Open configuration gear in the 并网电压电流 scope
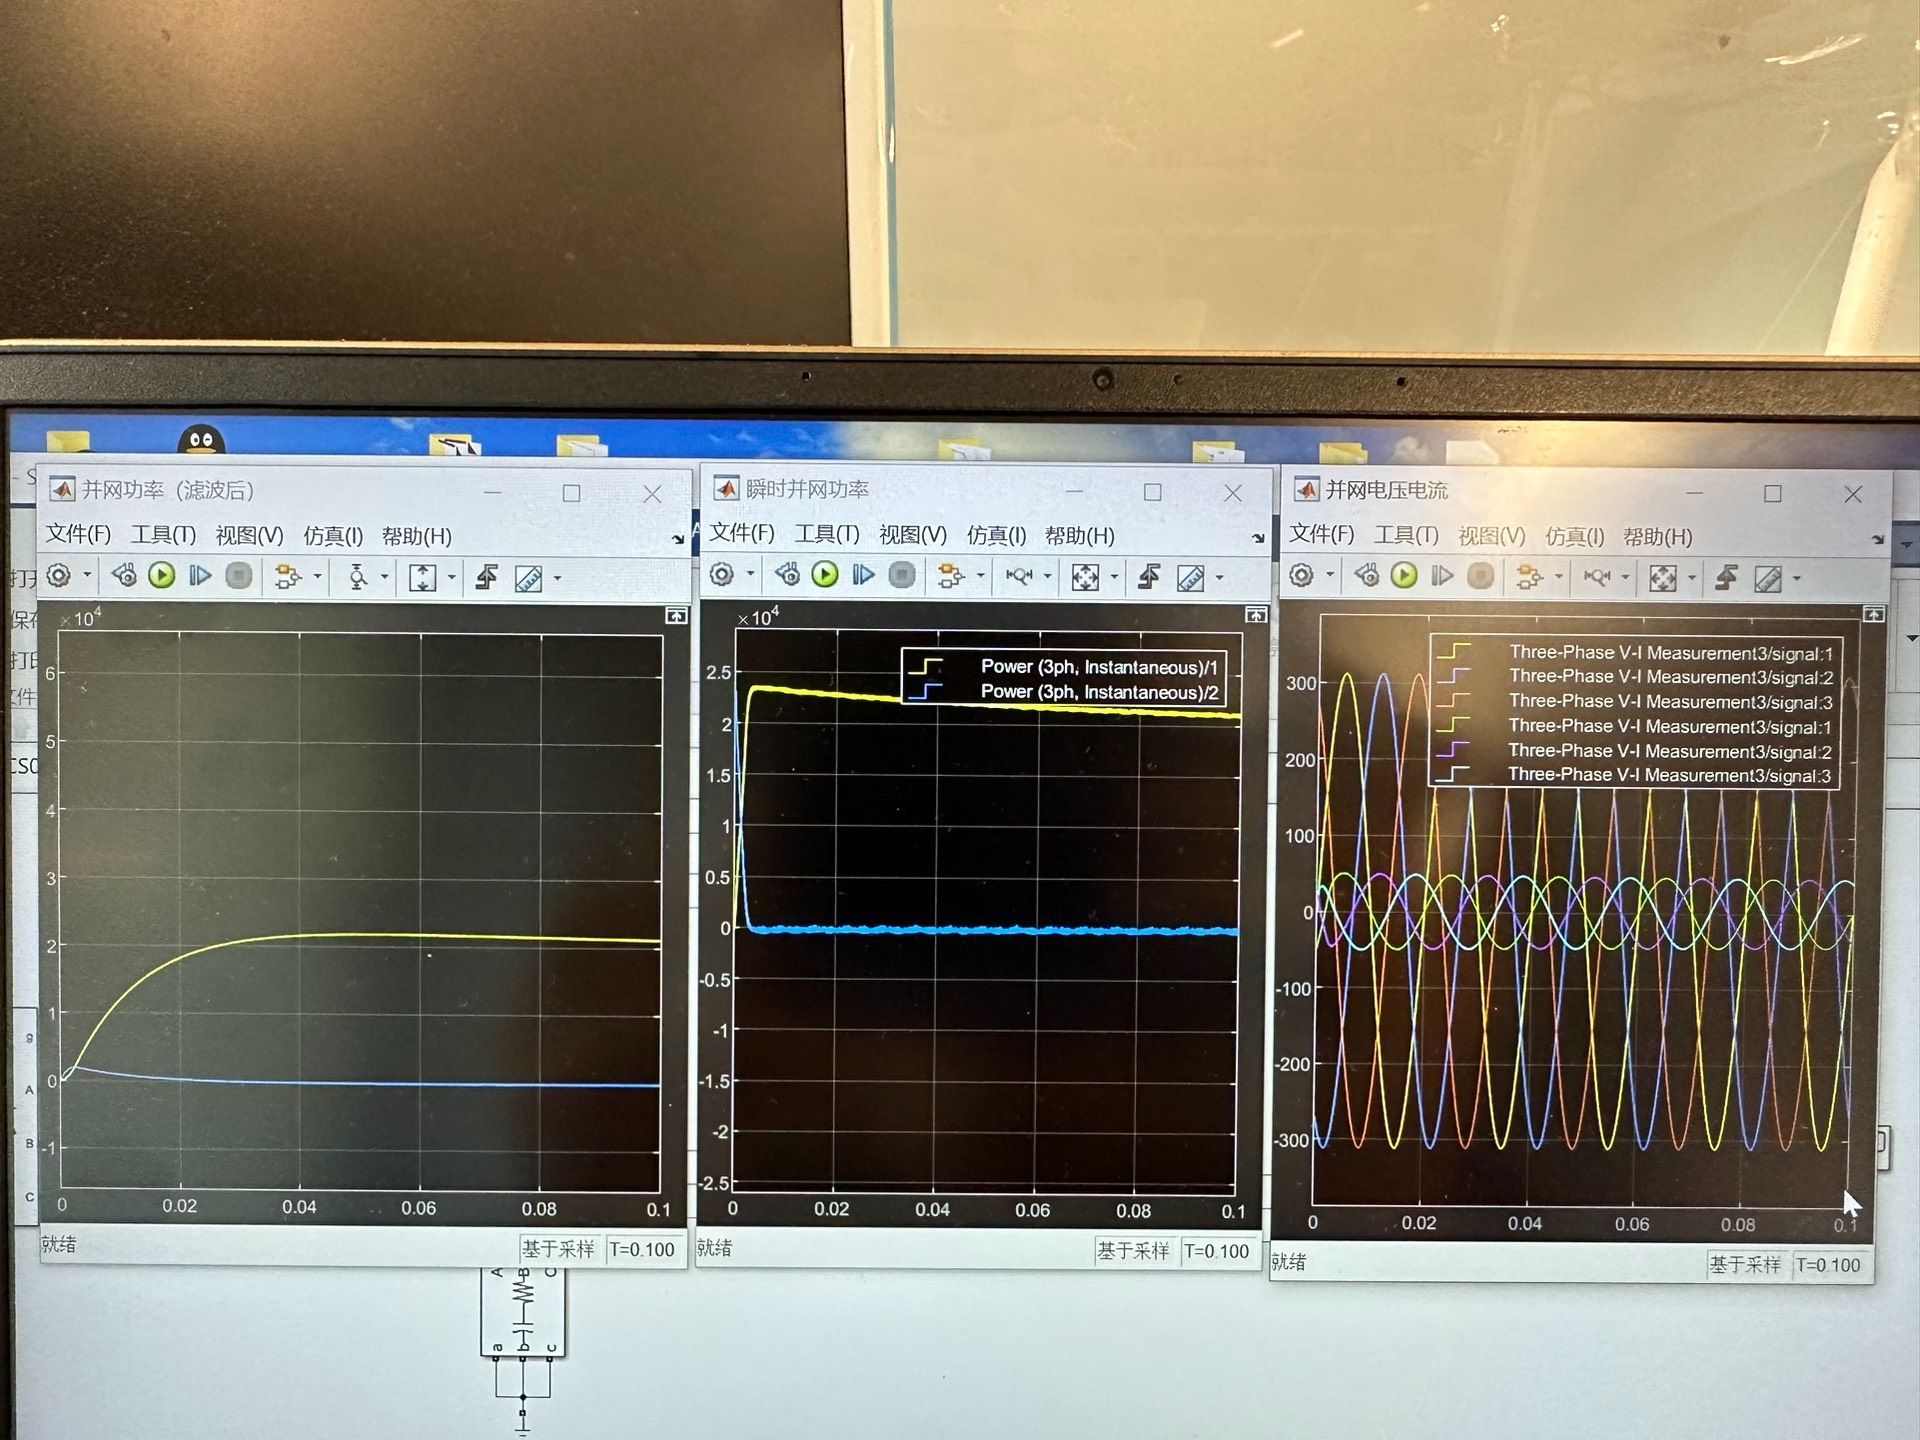This screenshot has height=1440, width=1920. pyautogui.click(x=1301, y=576)
